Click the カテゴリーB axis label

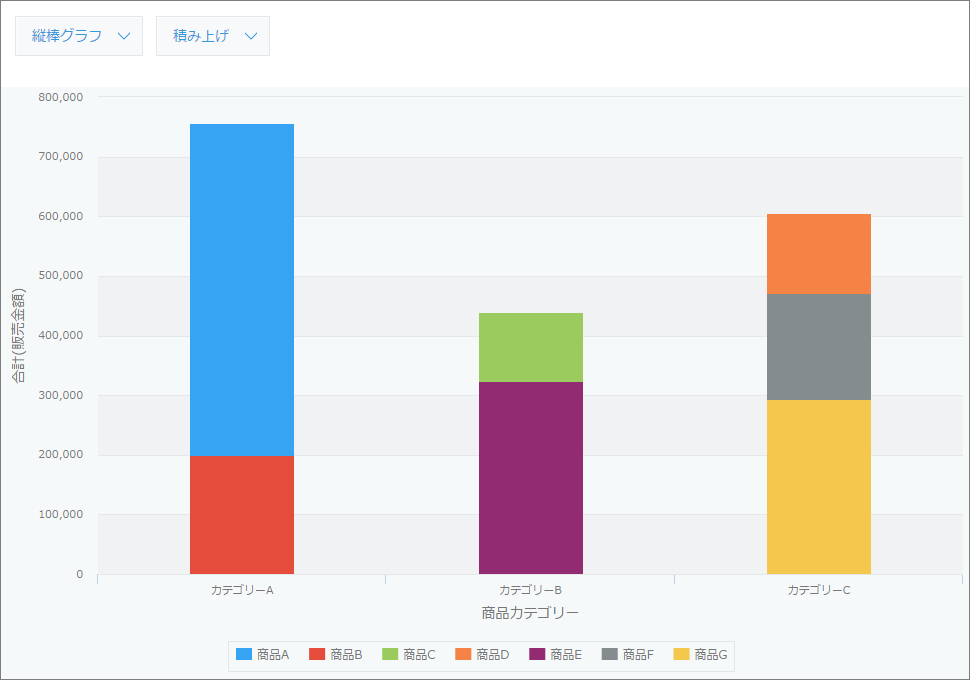[531, 590]
